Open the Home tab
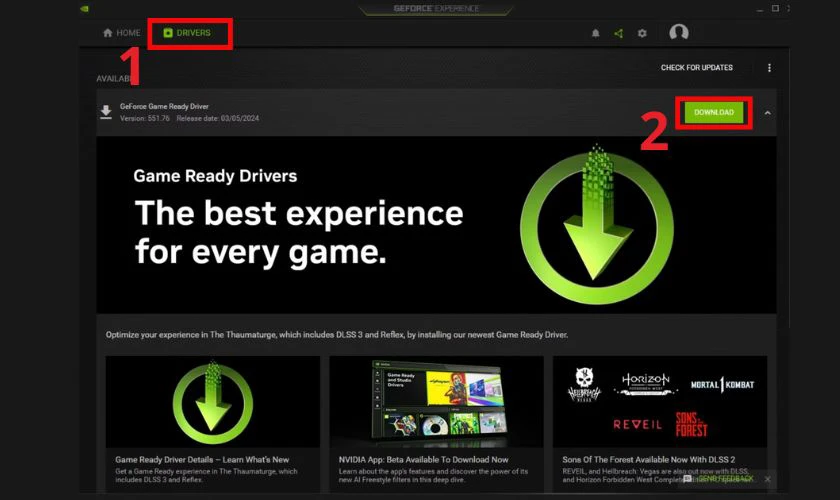Viewport: 840px width, 500px height. (122, 33)
